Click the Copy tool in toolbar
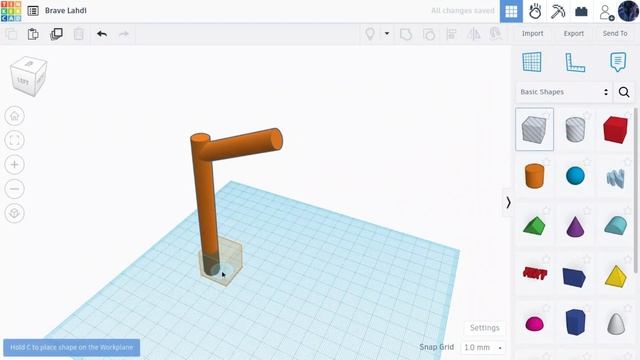Screen dimensions: 640x360 (11, 34)
